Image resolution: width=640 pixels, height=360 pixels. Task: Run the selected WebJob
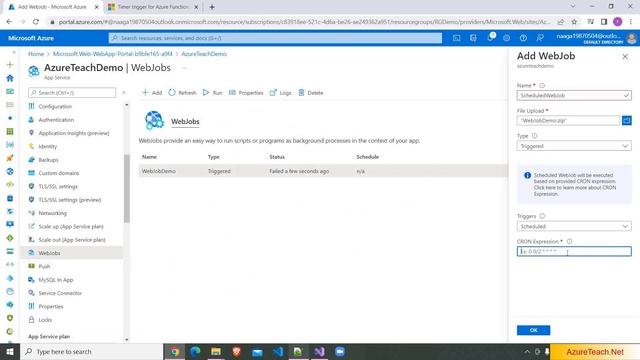pyautogui.click(x=213, y=93)
